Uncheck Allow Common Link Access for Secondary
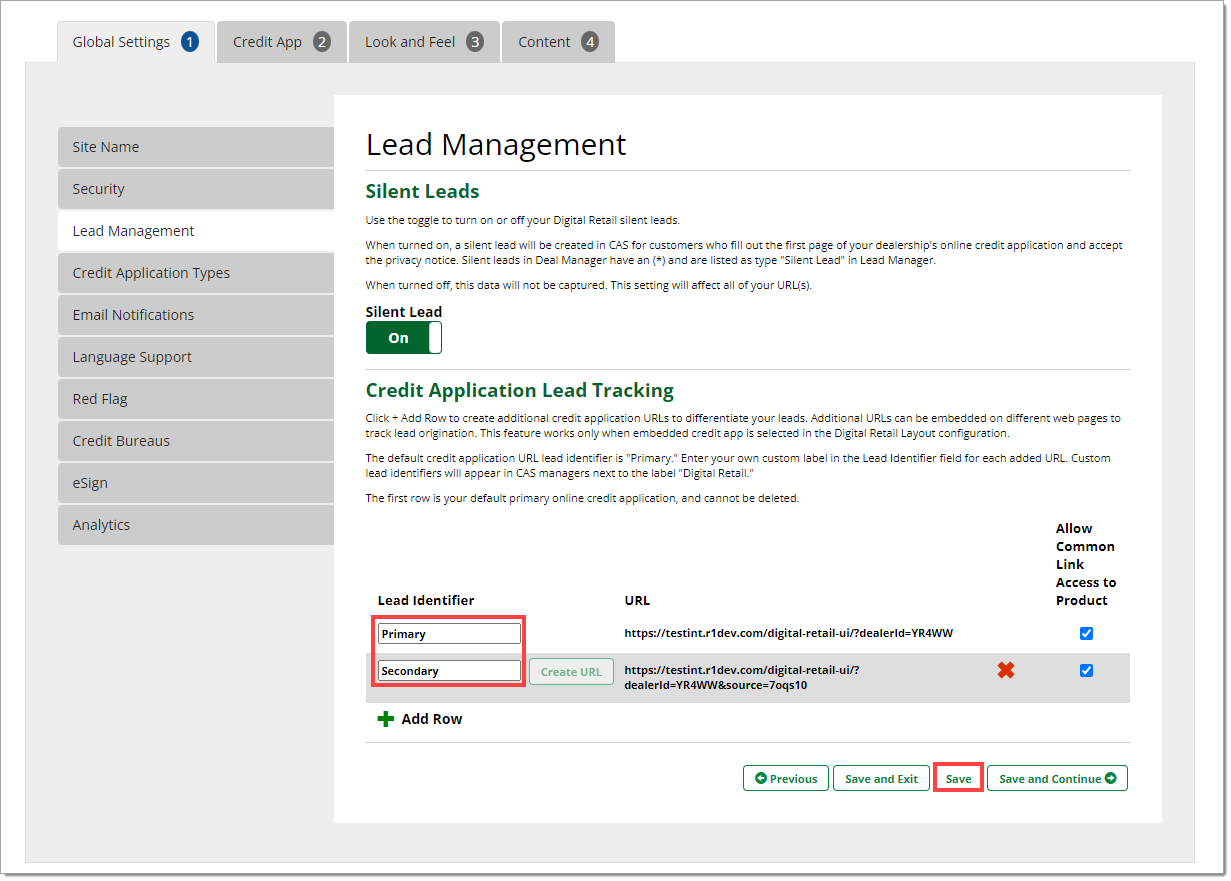Screen dimensions: 1231x881 tap(1087, 670)
